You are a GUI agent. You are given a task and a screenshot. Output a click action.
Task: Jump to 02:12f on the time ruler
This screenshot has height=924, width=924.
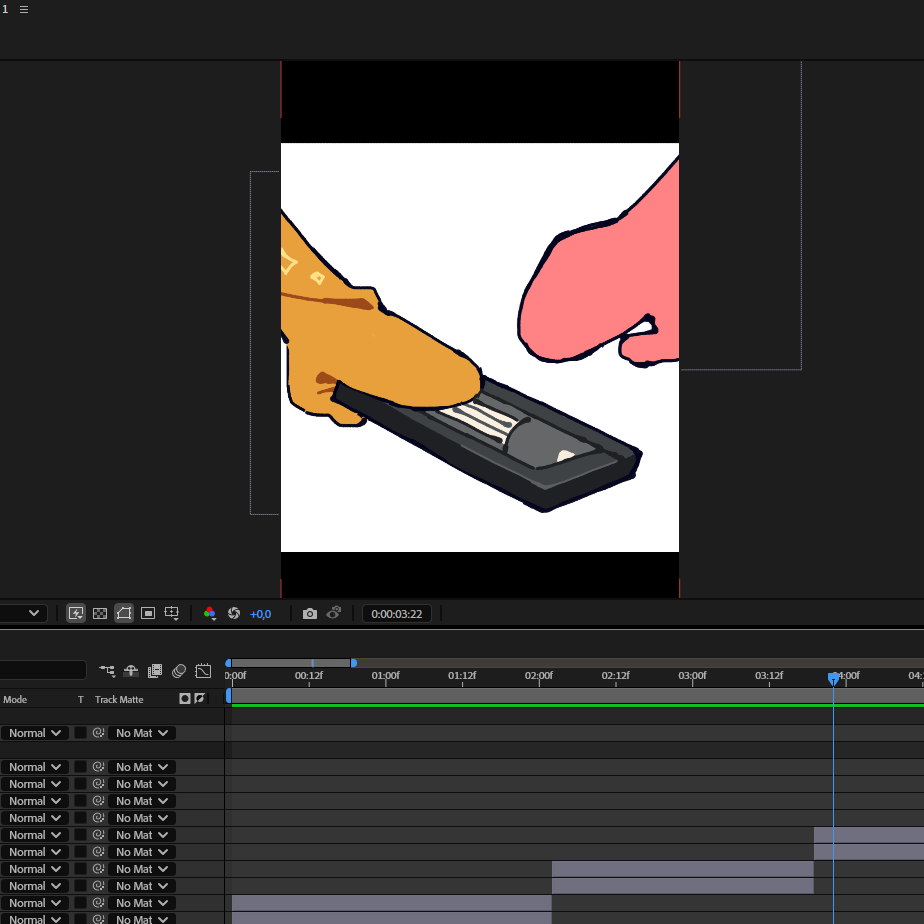[615, 675]
